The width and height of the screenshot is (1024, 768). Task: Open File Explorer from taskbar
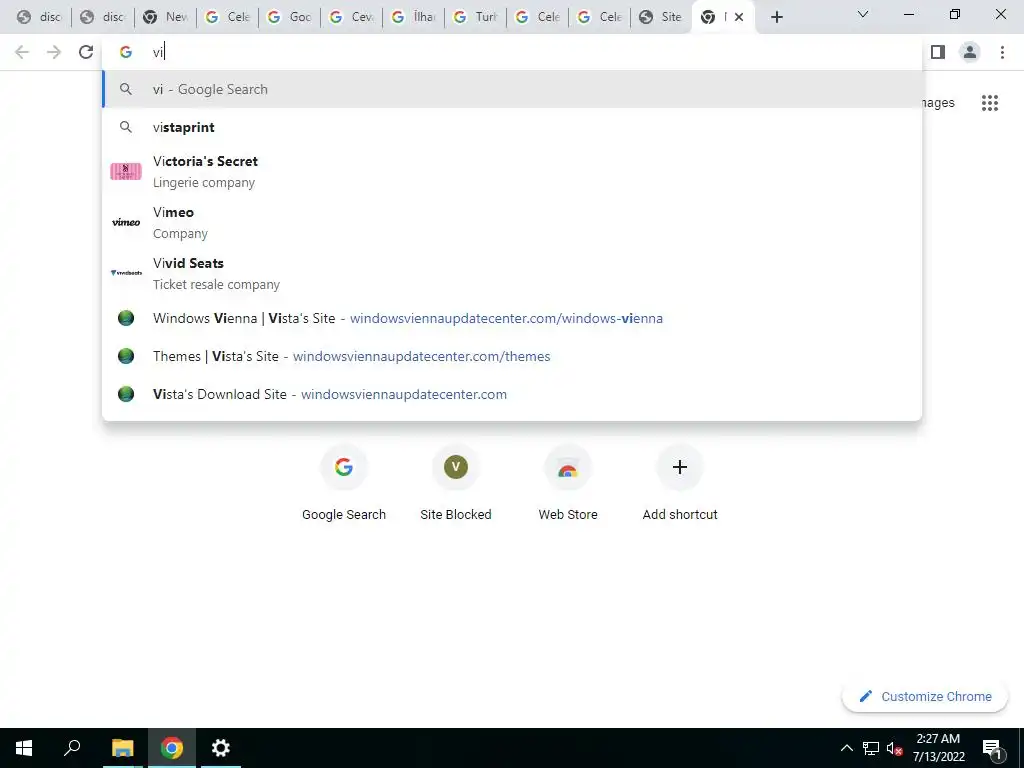coord(122,748)
